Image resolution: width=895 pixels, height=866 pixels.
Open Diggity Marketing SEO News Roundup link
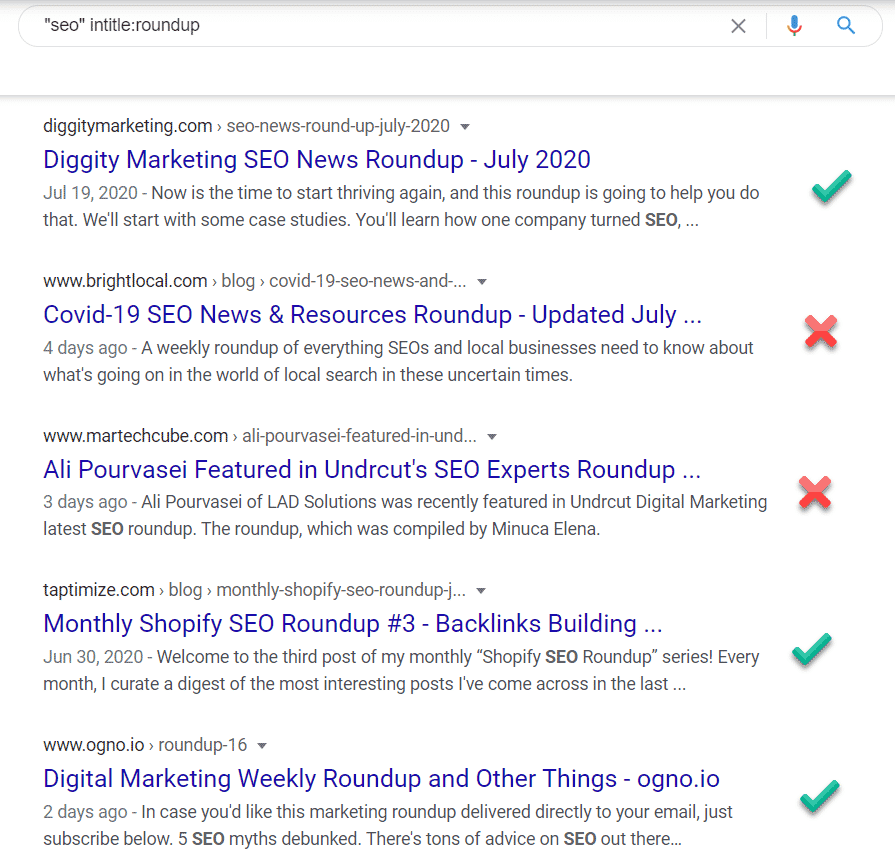click(x=317, y=160)
